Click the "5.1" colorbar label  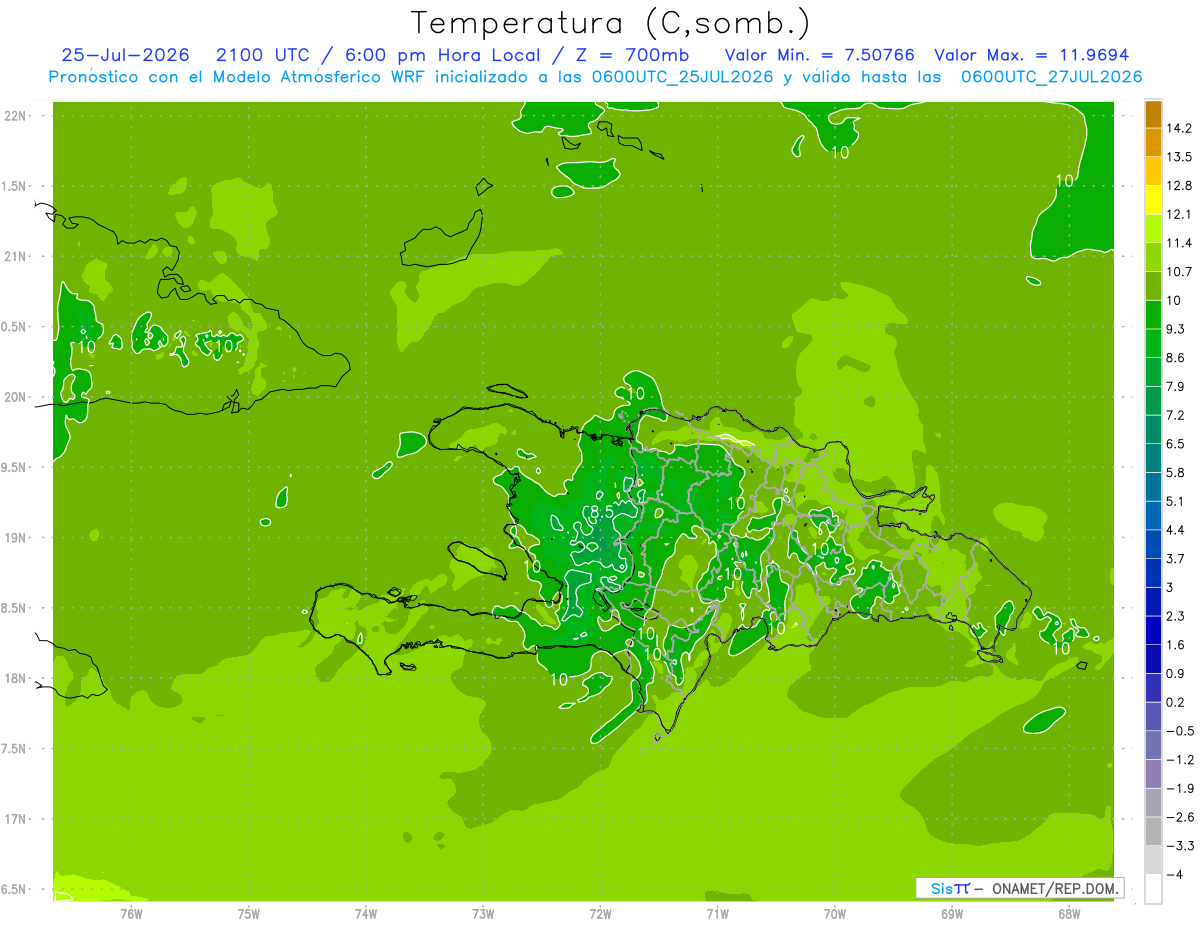click(x=1175, y=501)
